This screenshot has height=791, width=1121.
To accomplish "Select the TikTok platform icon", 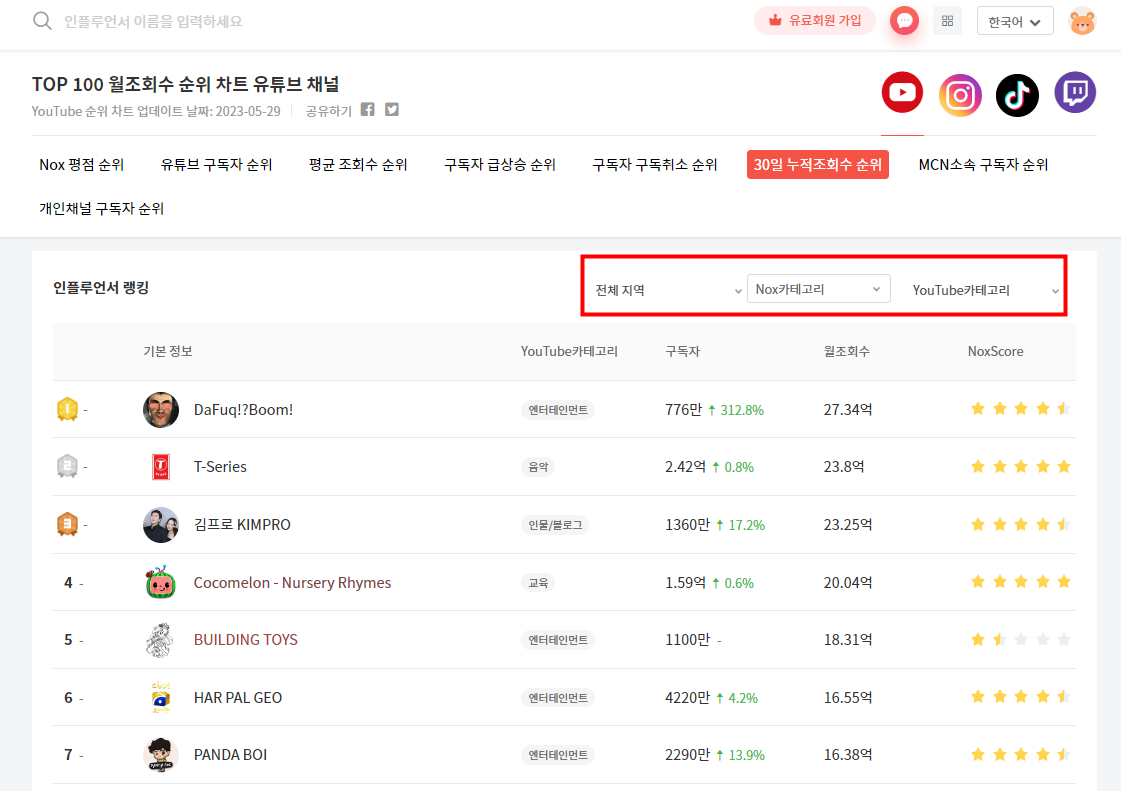I will 1017,94.
